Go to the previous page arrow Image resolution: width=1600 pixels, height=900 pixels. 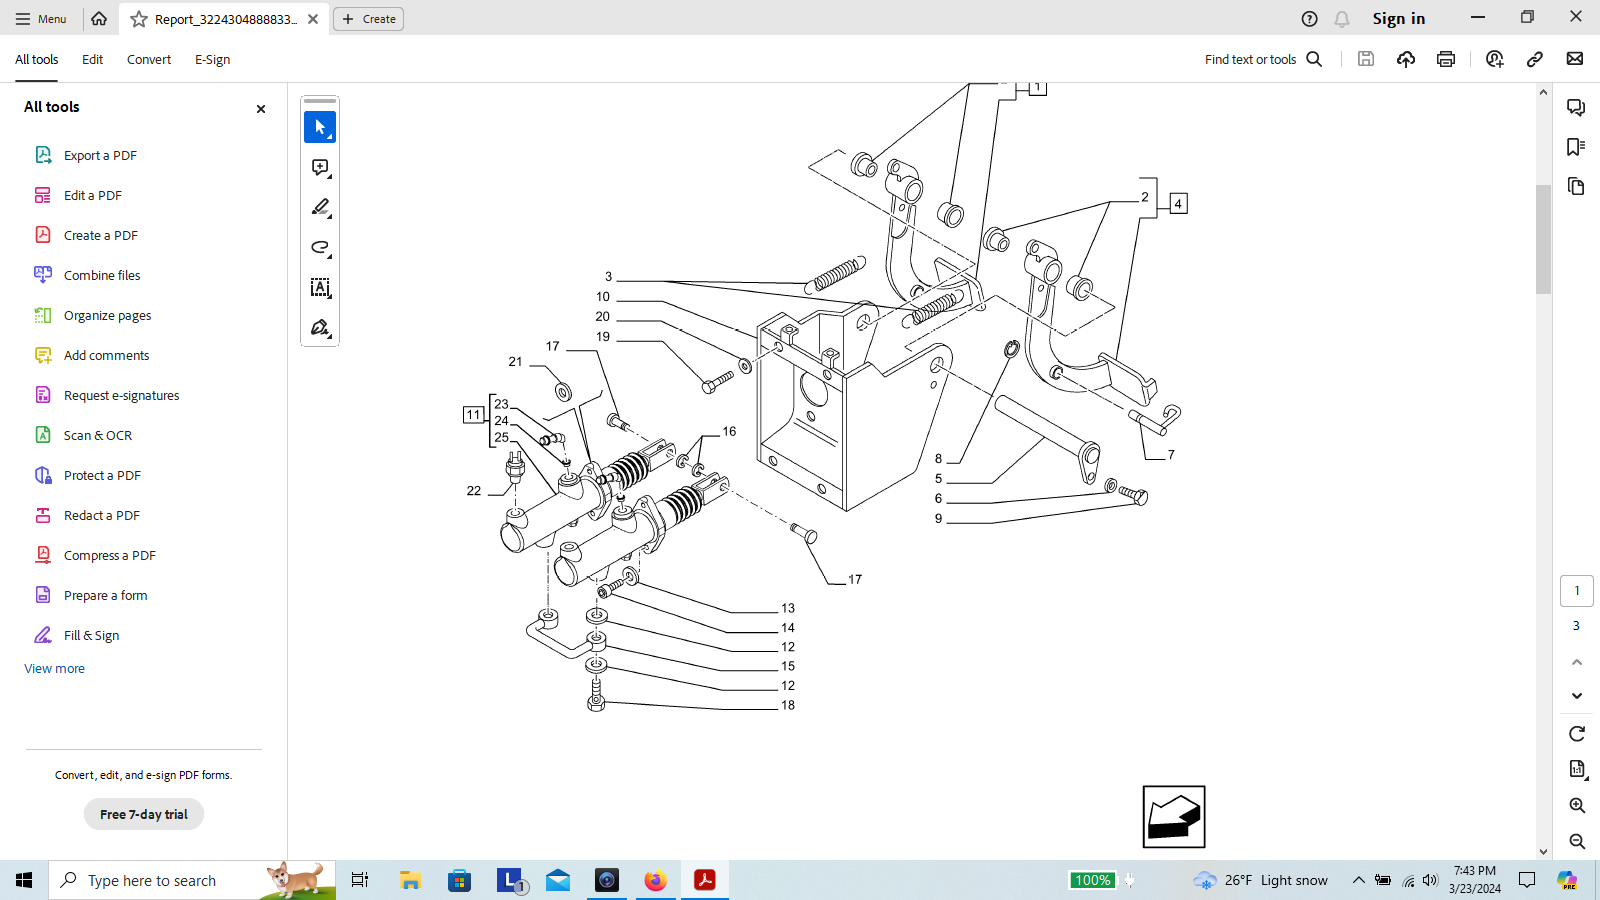pyautogui.click(x=1577, y=662)
